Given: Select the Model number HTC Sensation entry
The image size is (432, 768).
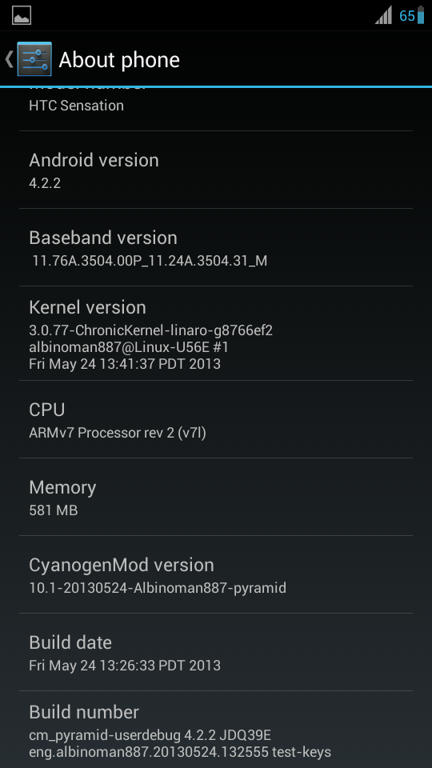Looking at the screenshot, I should click(216, 109).
